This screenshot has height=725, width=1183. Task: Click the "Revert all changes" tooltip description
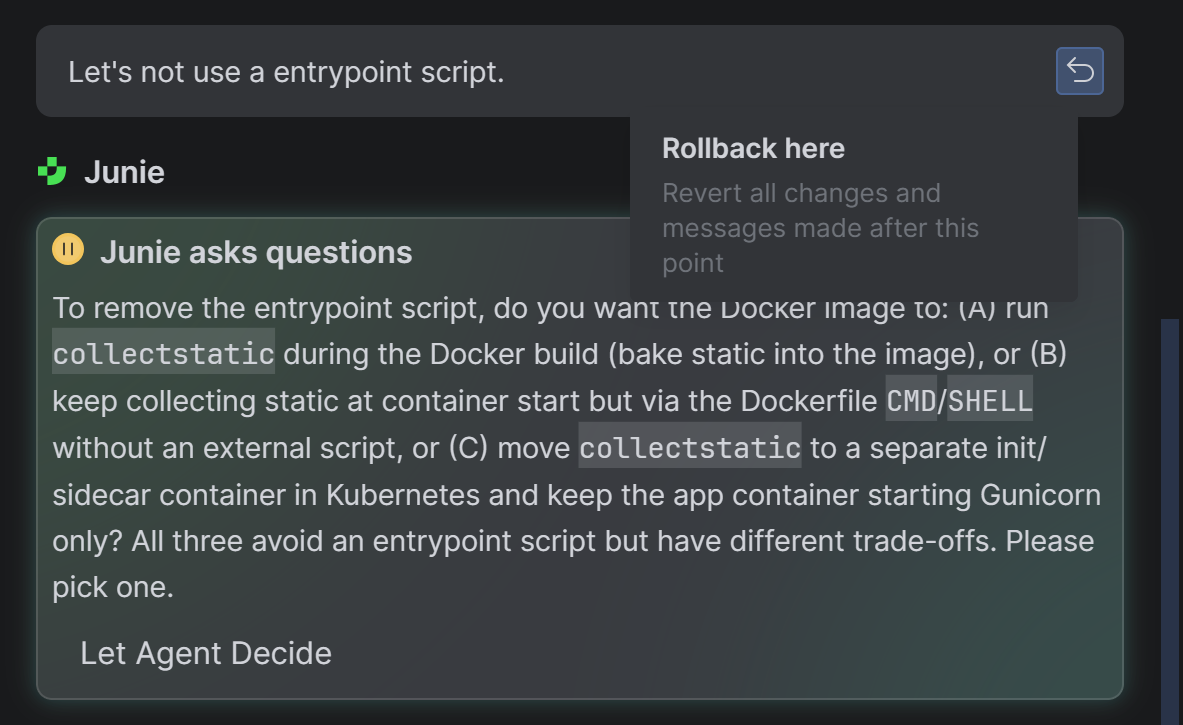click(x=820, y=228)
